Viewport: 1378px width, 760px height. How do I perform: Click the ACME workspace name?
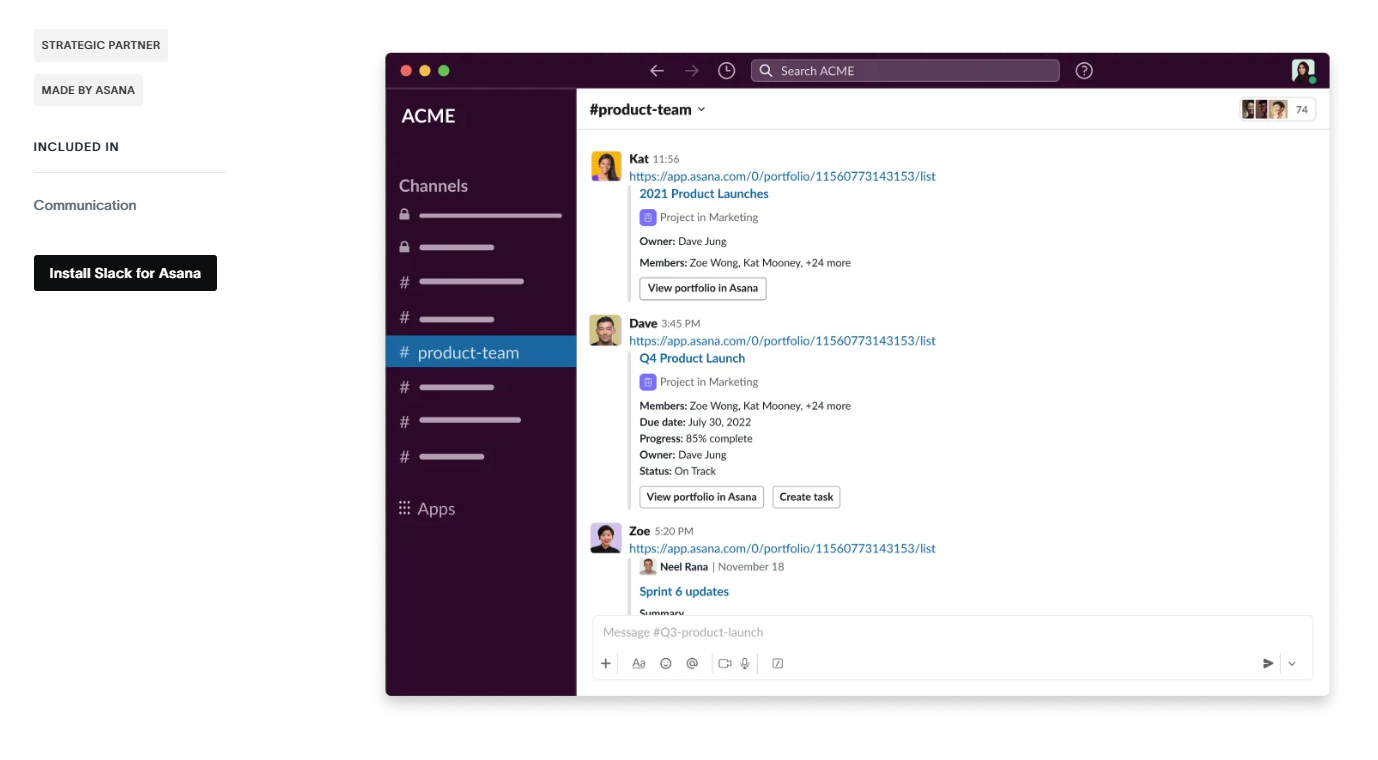[x=428, y=116]
